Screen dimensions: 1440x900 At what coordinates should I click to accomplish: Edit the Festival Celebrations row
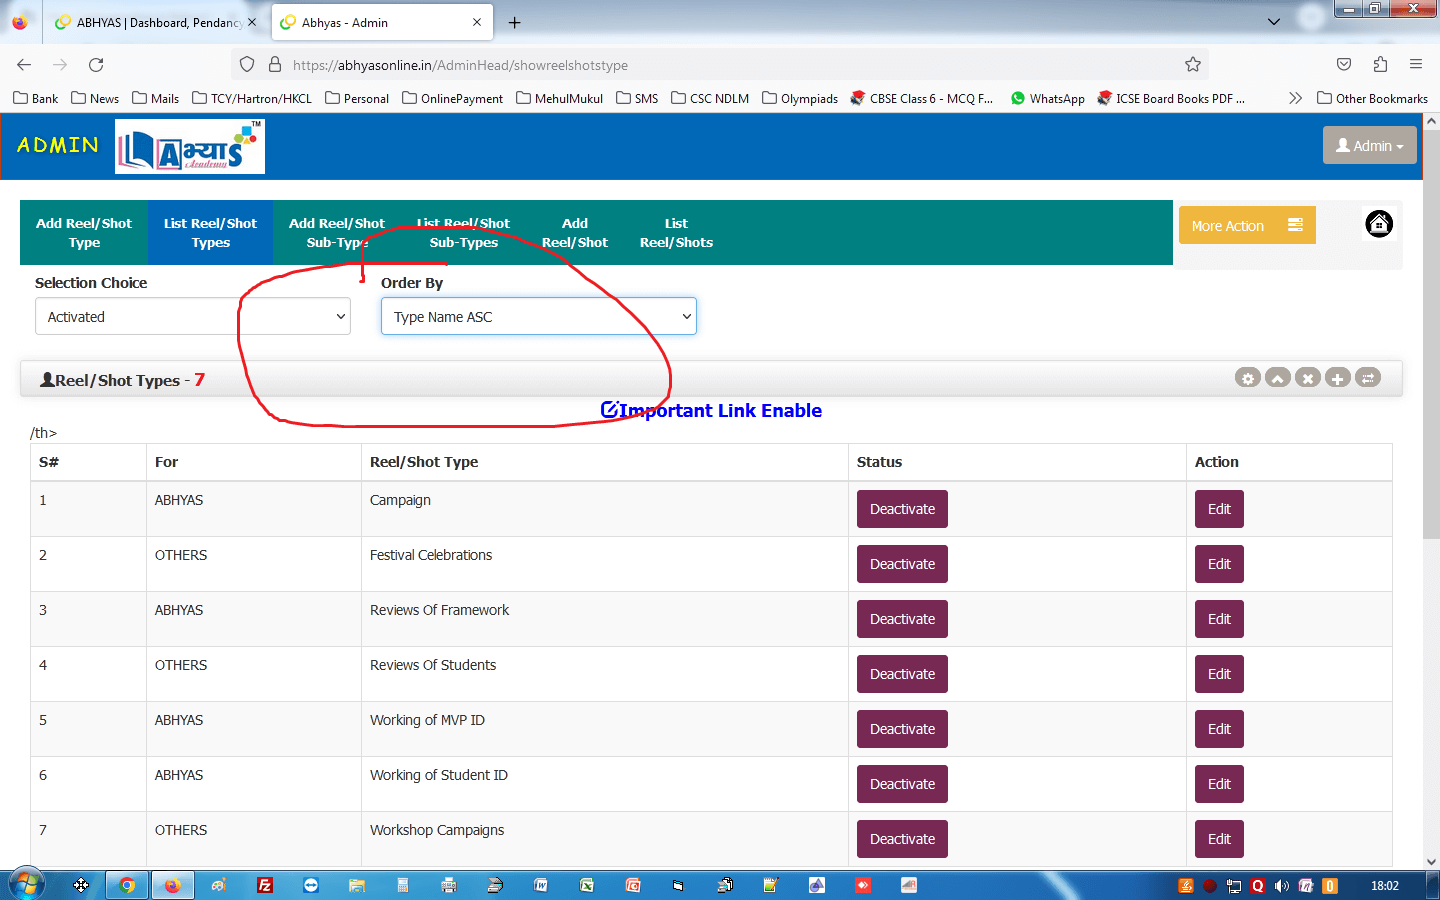pos(1219,564)
